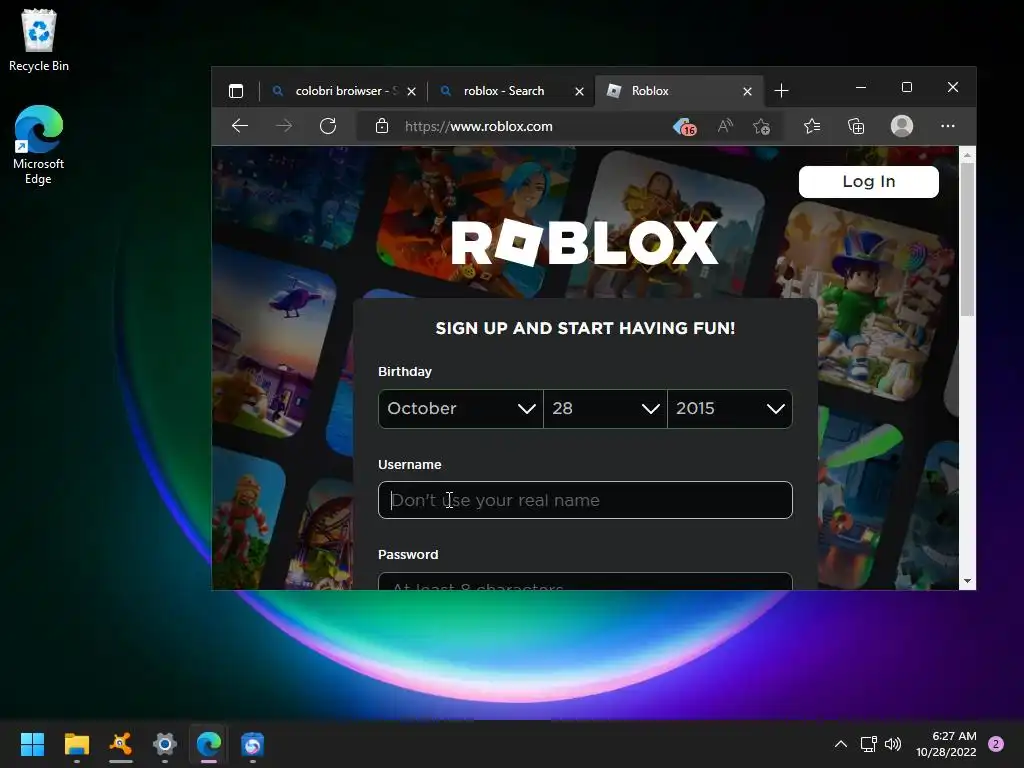This screenshot has width=1024, height=768.
Task: Focus the Password input field
Action: [585, 581]
